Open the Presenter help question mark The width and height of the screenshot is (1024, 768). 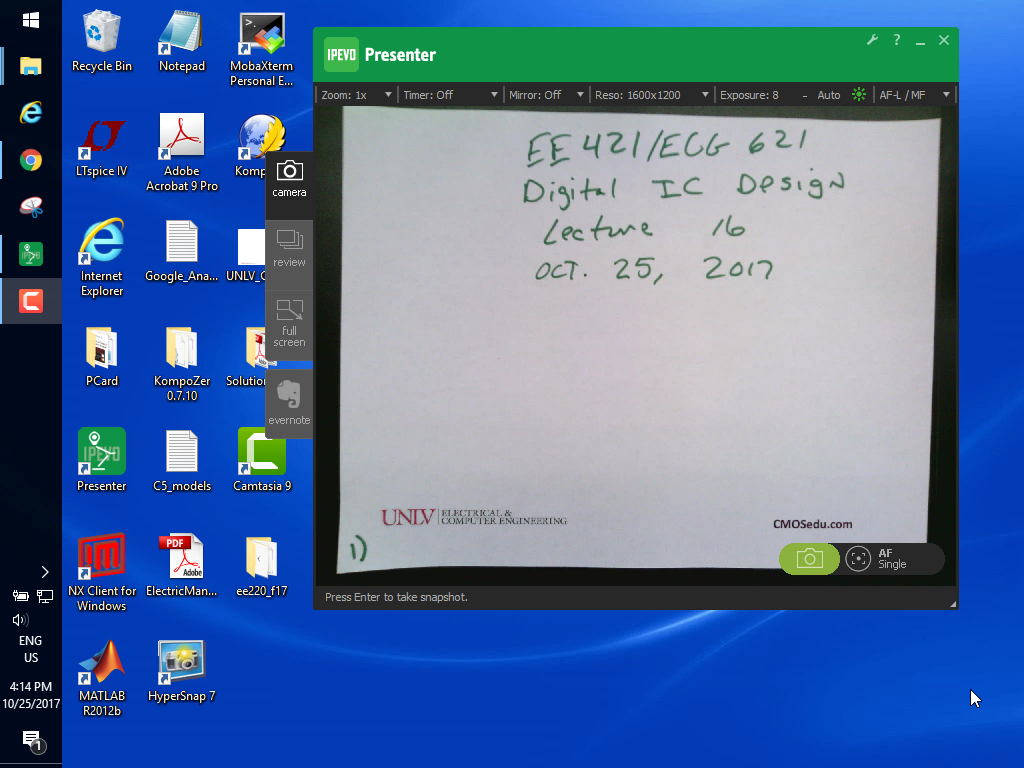[897, 40]
